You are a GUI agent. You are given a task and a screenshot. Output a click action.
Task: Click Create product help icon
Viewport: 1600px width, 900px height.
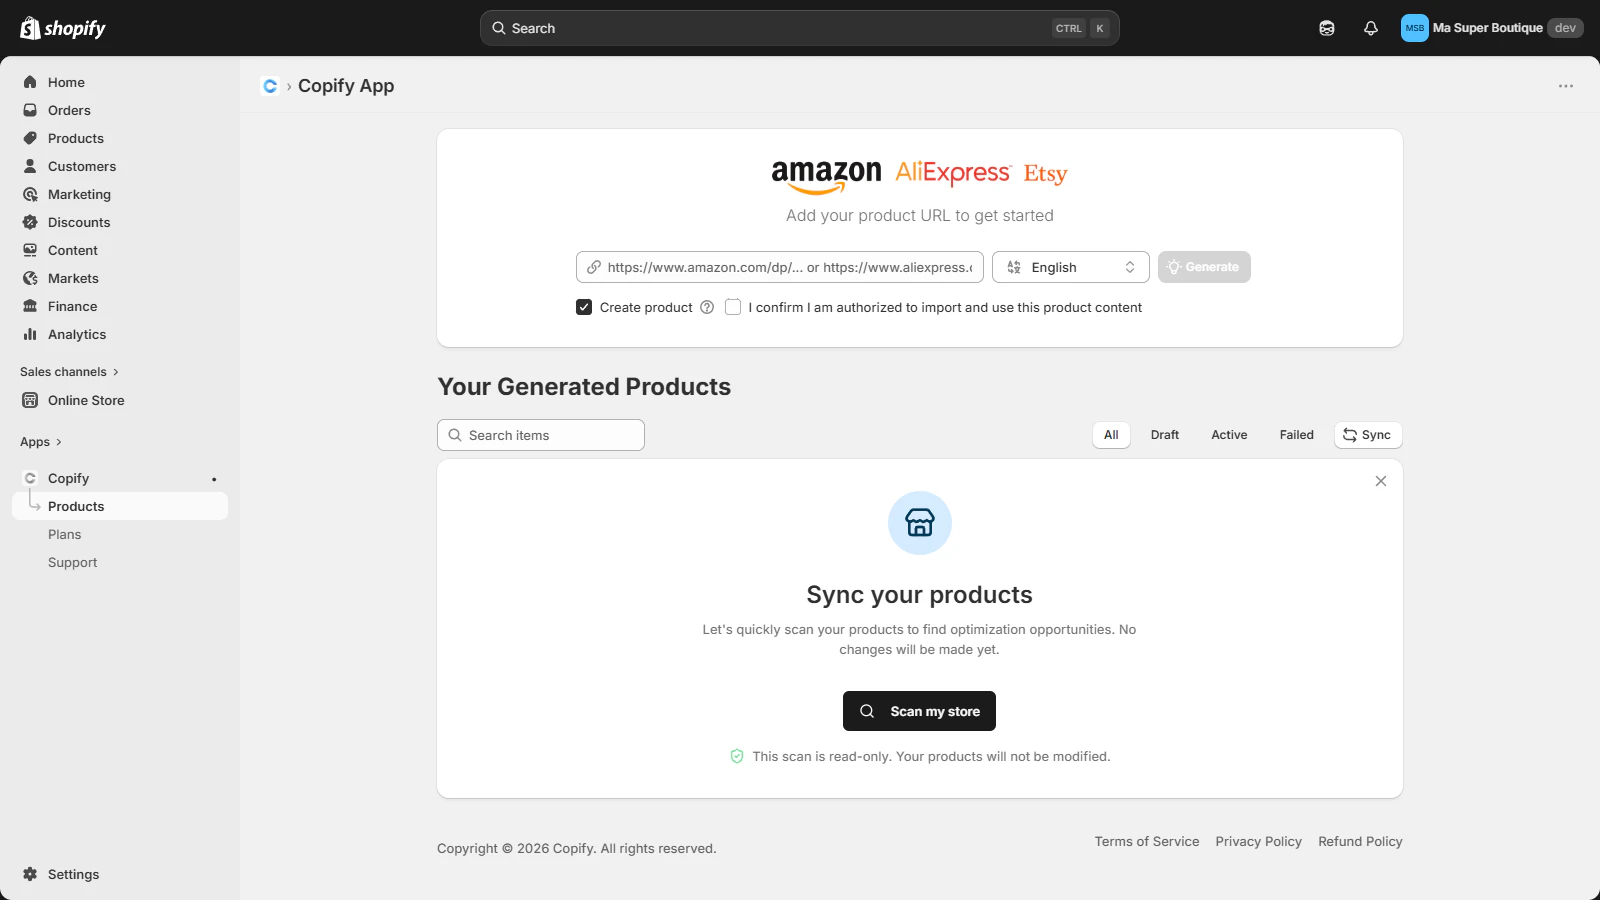[x=707, y=307]
